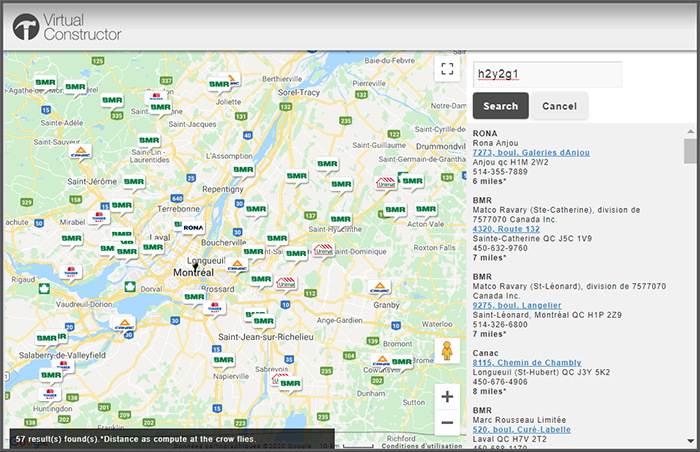The width and height of the screenshot is (700, 452).
Task: Click the results list scroll up arrow
Action: pos(690,131)
